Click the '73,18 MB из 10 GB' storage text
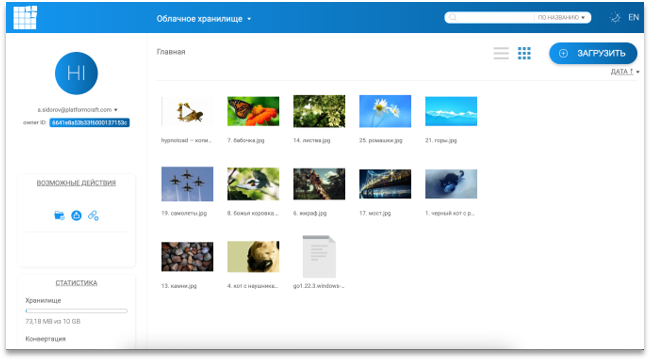 point(53,321)
